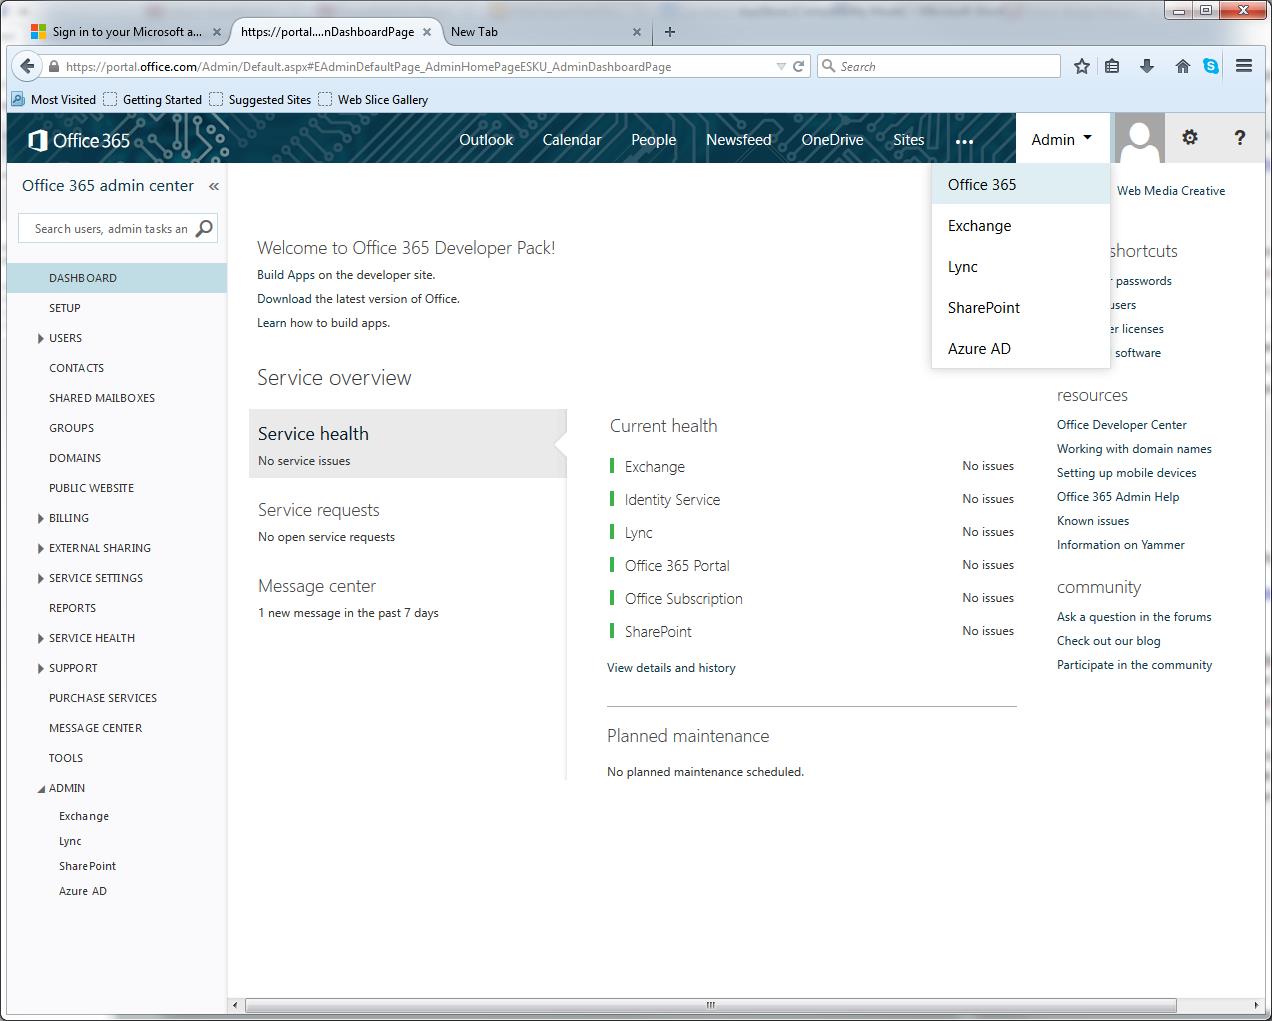
Task: Close the Sign in to Microsoft tab
Action: pyautogui.click(x=217, y=32)
